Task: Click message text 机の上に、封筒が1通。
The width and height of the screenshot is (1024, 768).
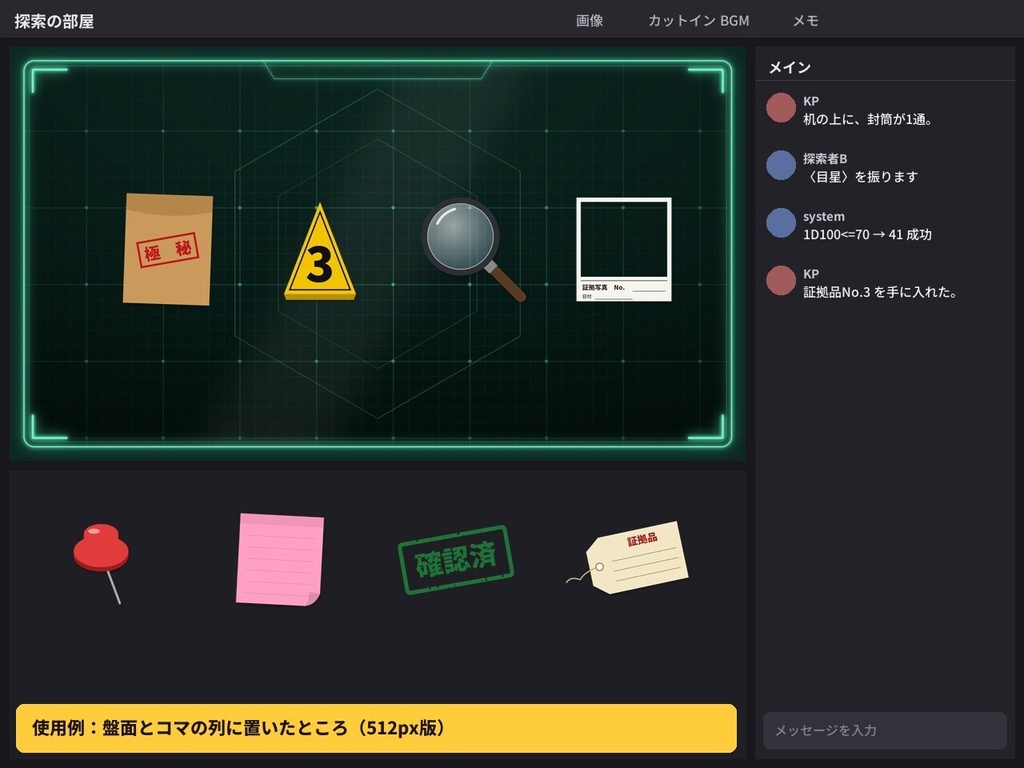Action: point(868,120)
